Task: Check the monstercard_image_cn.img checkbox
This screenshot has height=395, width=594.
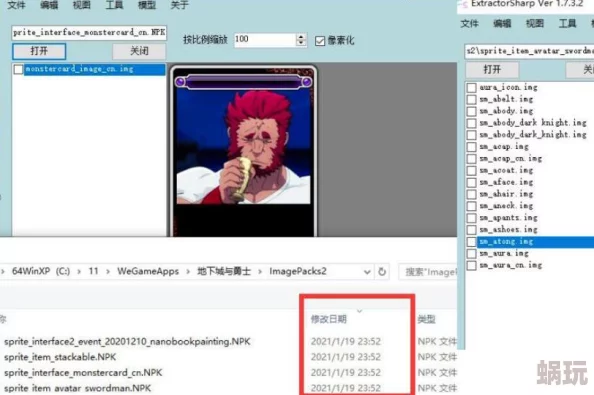Action: click(x=18, y=69)
